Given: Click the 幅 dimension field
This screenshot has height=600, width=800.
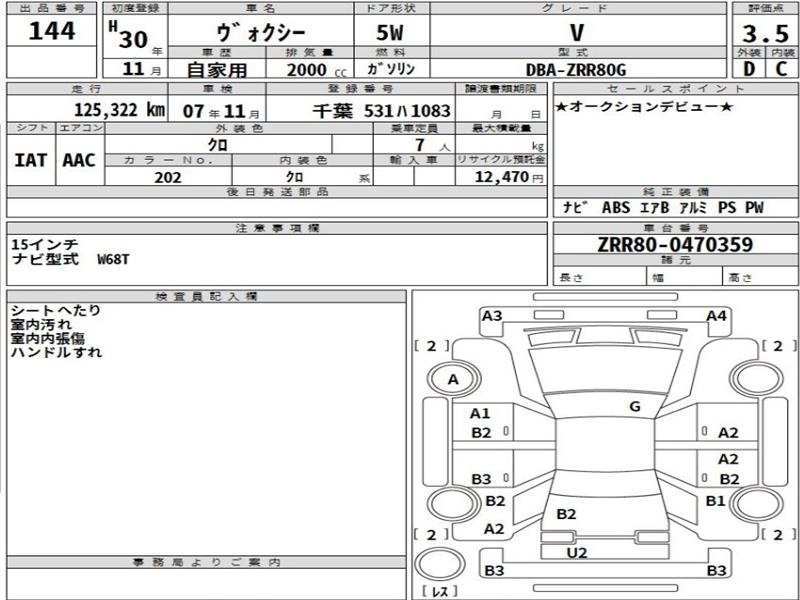Looking at the screenshot, I should tap(684, 278).
